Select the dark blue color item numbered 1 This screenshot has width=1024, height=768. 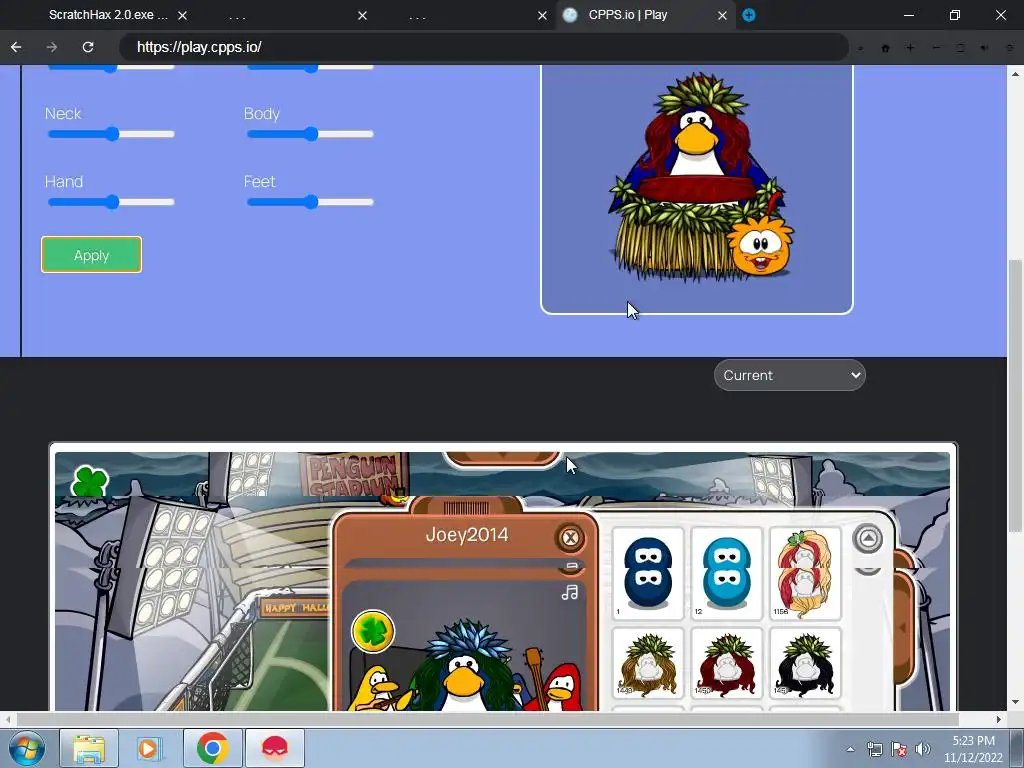(648, 573)
